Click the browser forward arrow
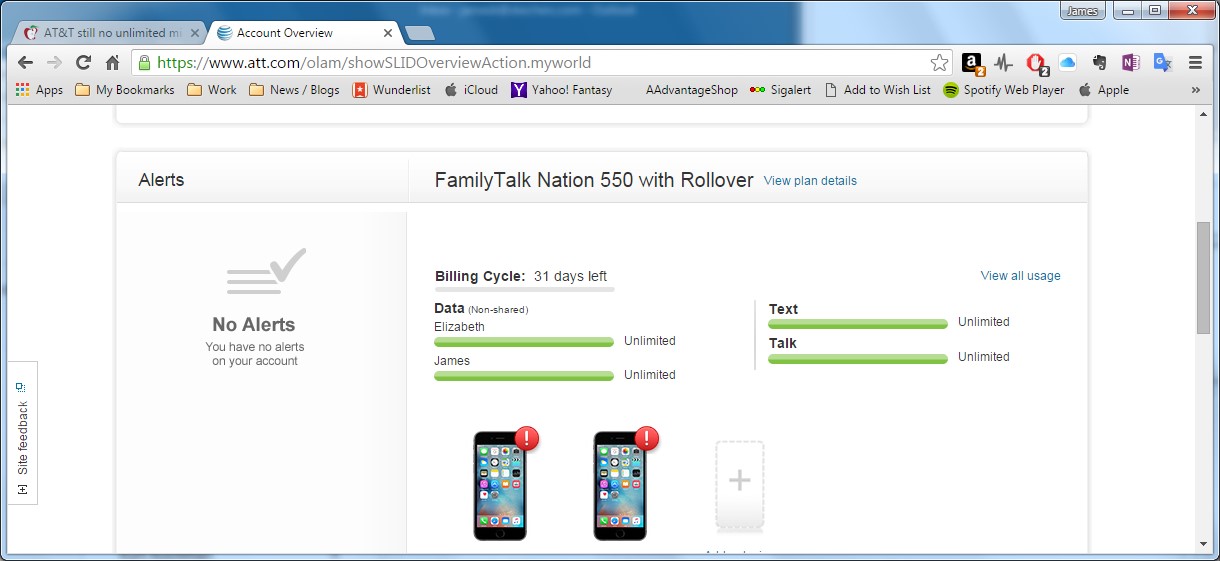The image size is (1220, 561). (x=55, y=62)
